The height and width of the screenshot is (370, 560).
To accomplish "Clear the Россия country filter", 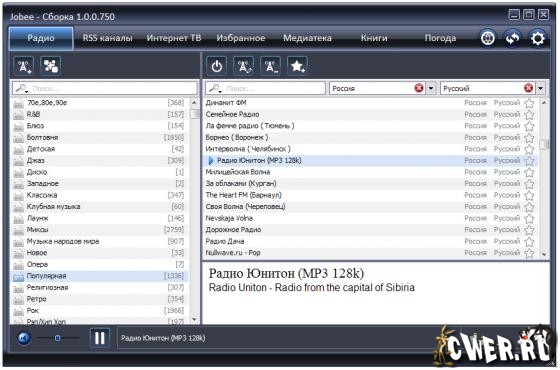I will 419,88.
